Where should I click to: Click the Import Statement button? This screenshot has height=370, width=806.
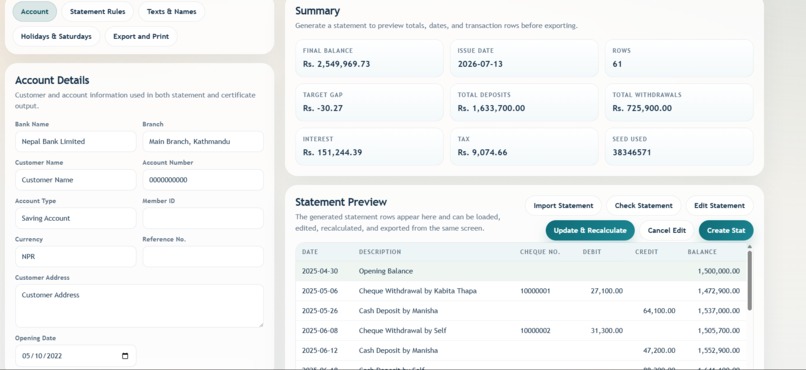pos(563,206)
